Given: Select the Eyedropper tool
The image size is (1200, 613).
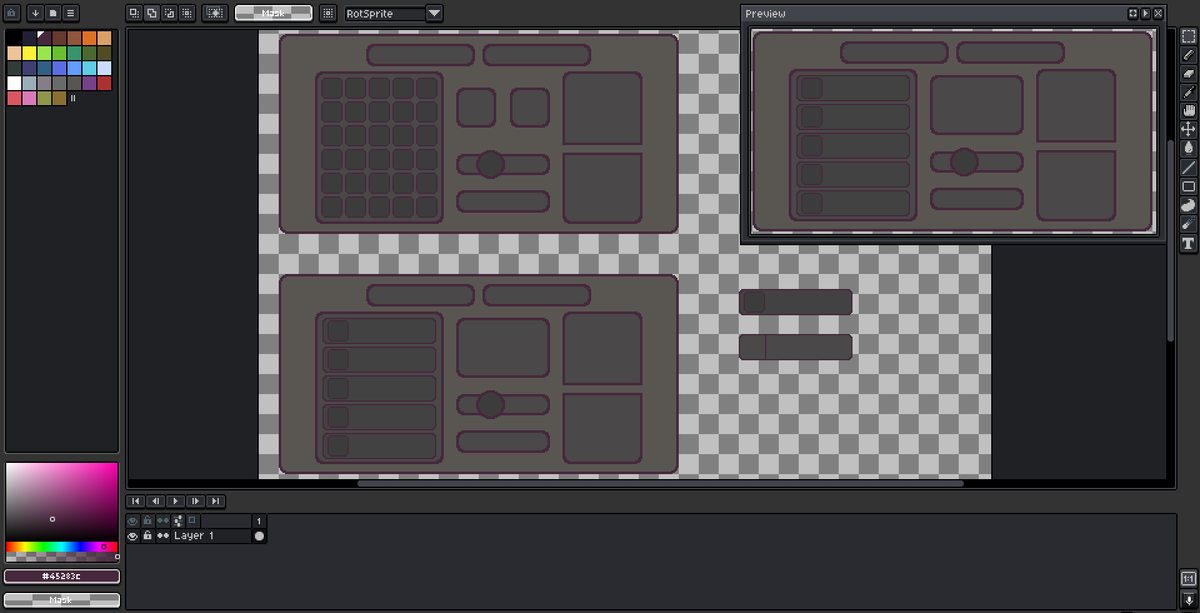Looking at the screenshot, I should coord(1188,93).
